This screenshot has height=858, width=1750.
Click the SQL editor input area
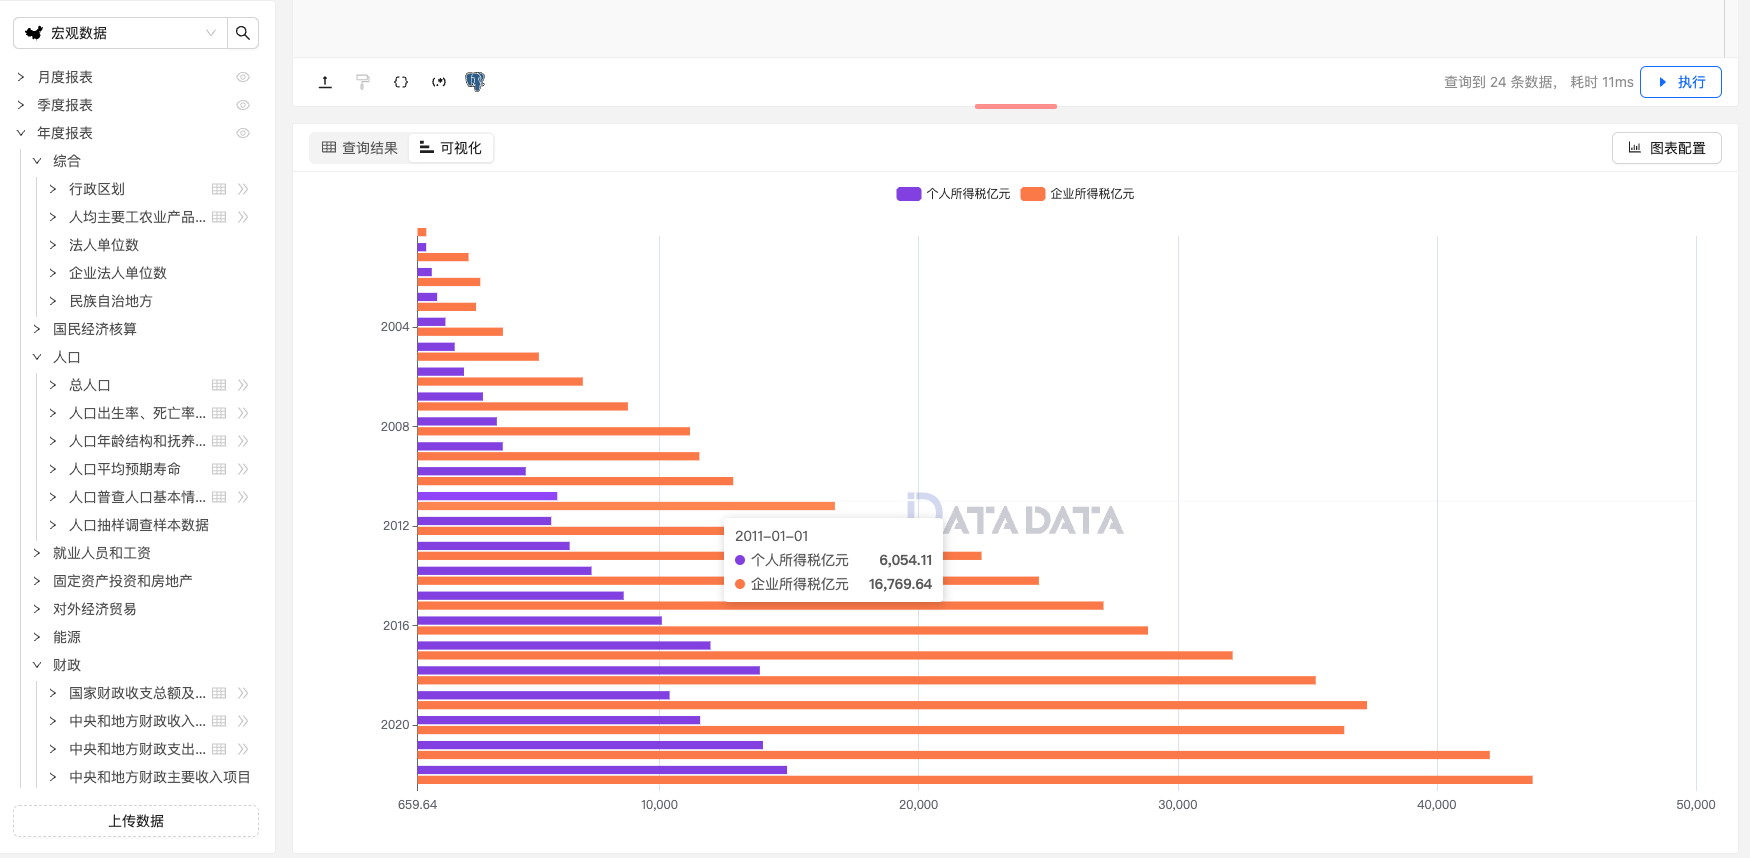coord(1008,28)
